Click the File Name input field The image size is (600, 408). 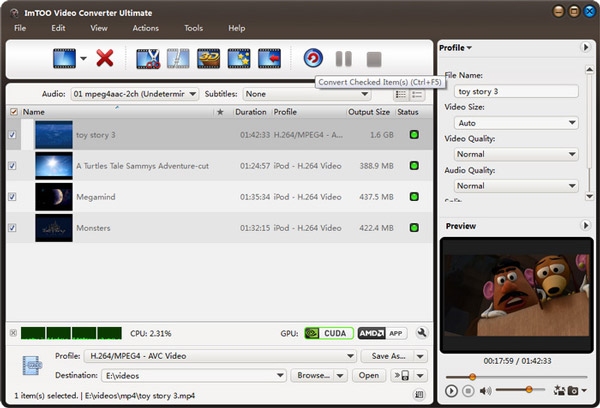516,91
